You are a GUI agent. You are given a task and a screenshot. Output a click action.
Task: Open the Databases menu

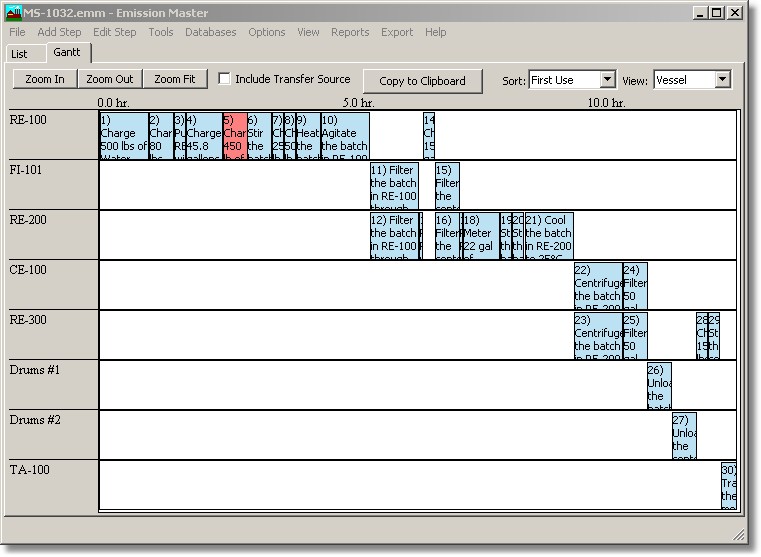[211, 32]
